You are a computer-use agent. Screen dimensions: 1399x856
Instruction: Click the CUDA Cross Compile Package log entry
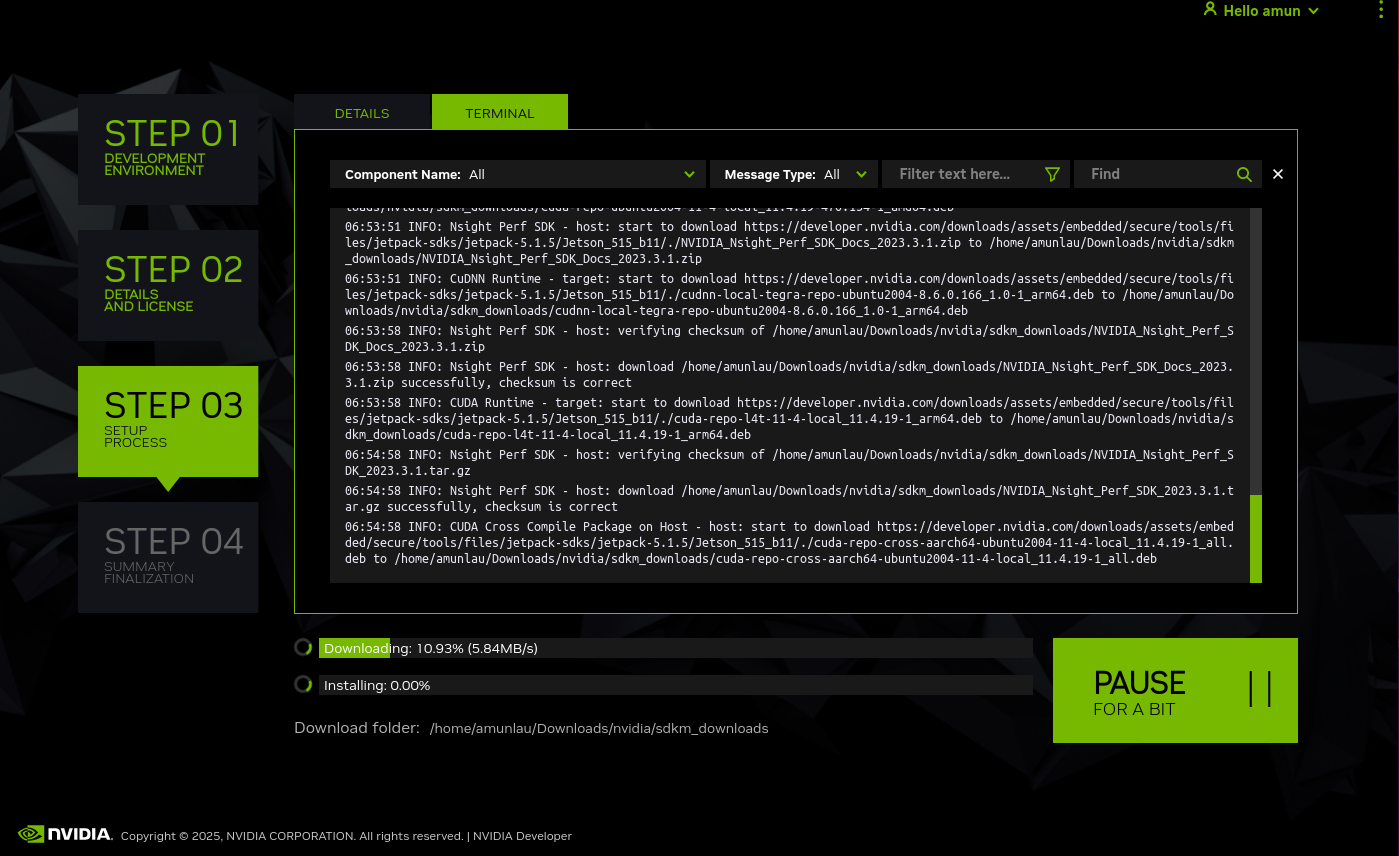[790, 543]
